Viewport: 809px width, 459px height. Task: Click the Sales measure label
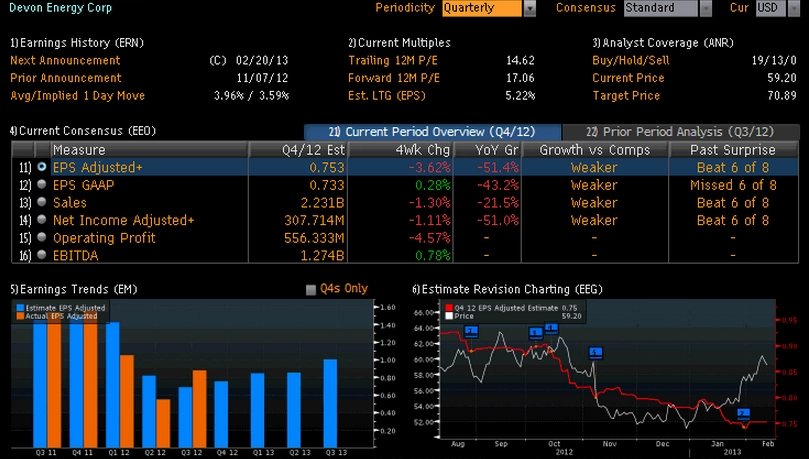(x=70, y=202)
